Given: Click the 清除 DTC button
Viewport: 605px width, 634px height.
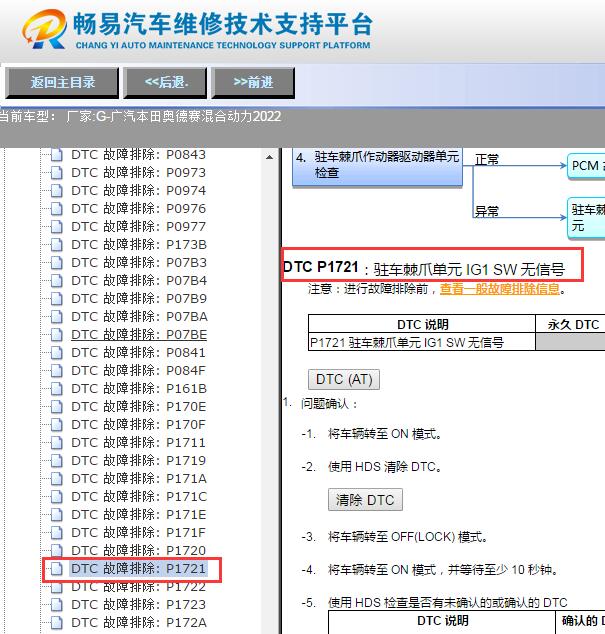Looking at the screenshot, I should coord(365,500).
